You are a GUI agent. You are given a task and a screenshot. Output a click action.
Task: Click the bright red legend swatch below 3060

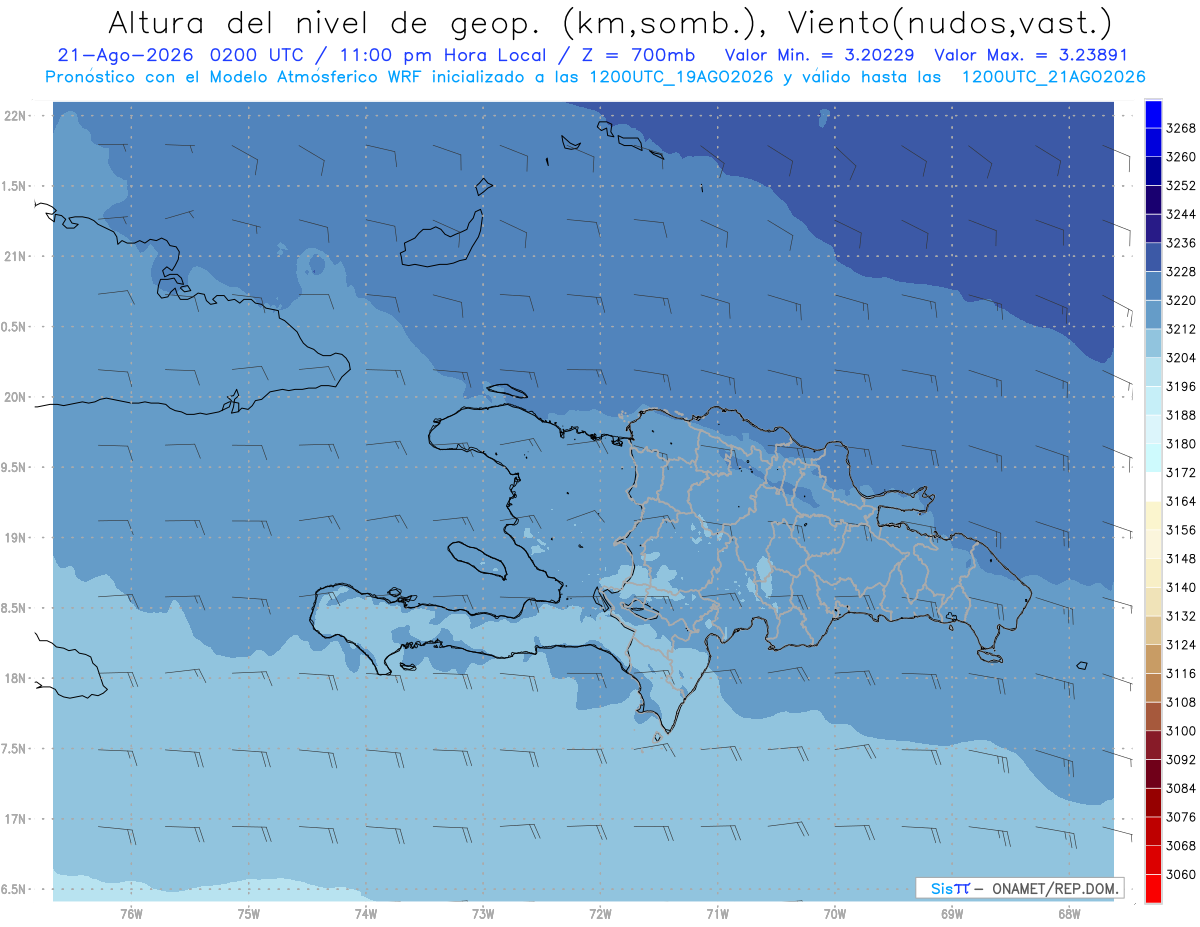click(x=1153, y=888)
